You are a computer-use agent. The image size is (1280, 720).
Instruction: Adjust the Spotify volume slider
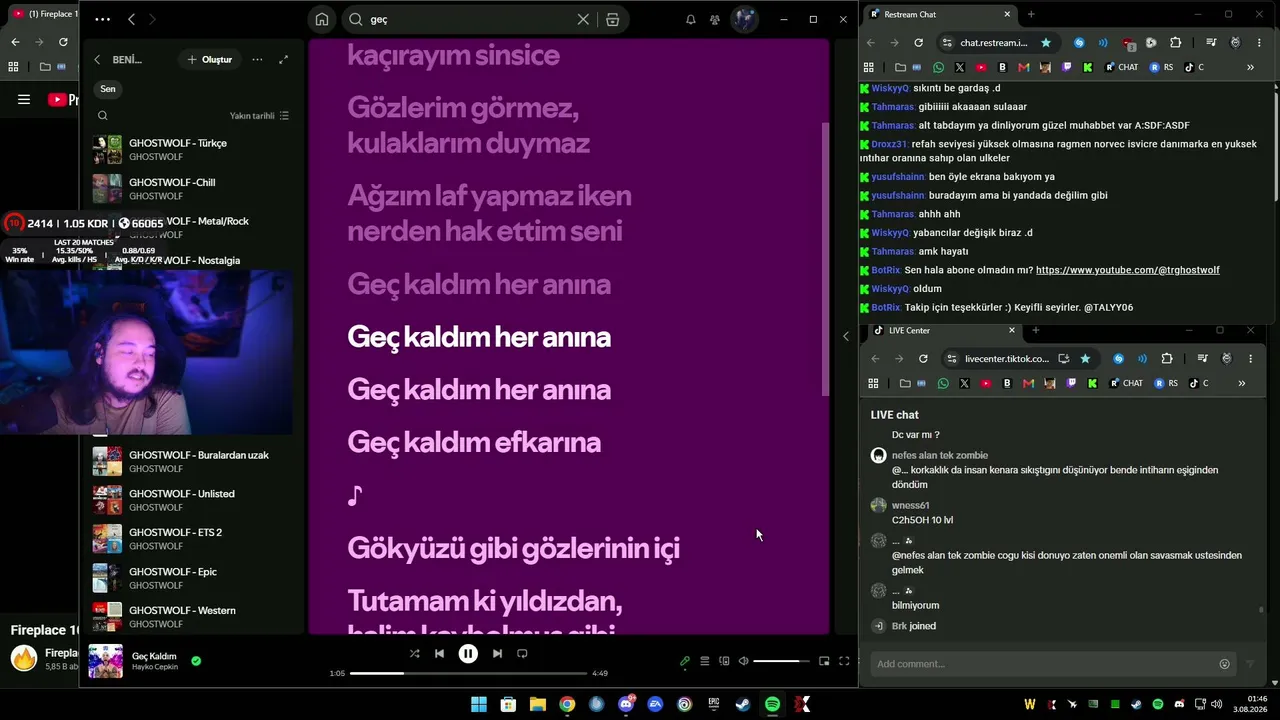point(781,661)
